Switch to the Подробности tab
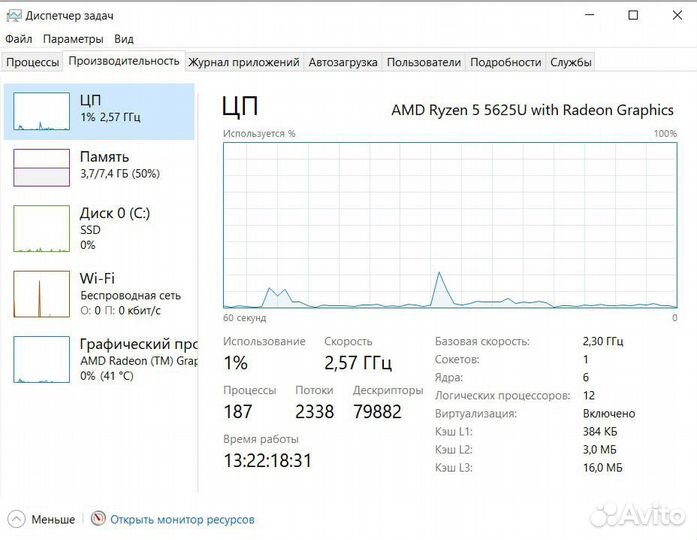The image size is (697, 540). point(505,62)
